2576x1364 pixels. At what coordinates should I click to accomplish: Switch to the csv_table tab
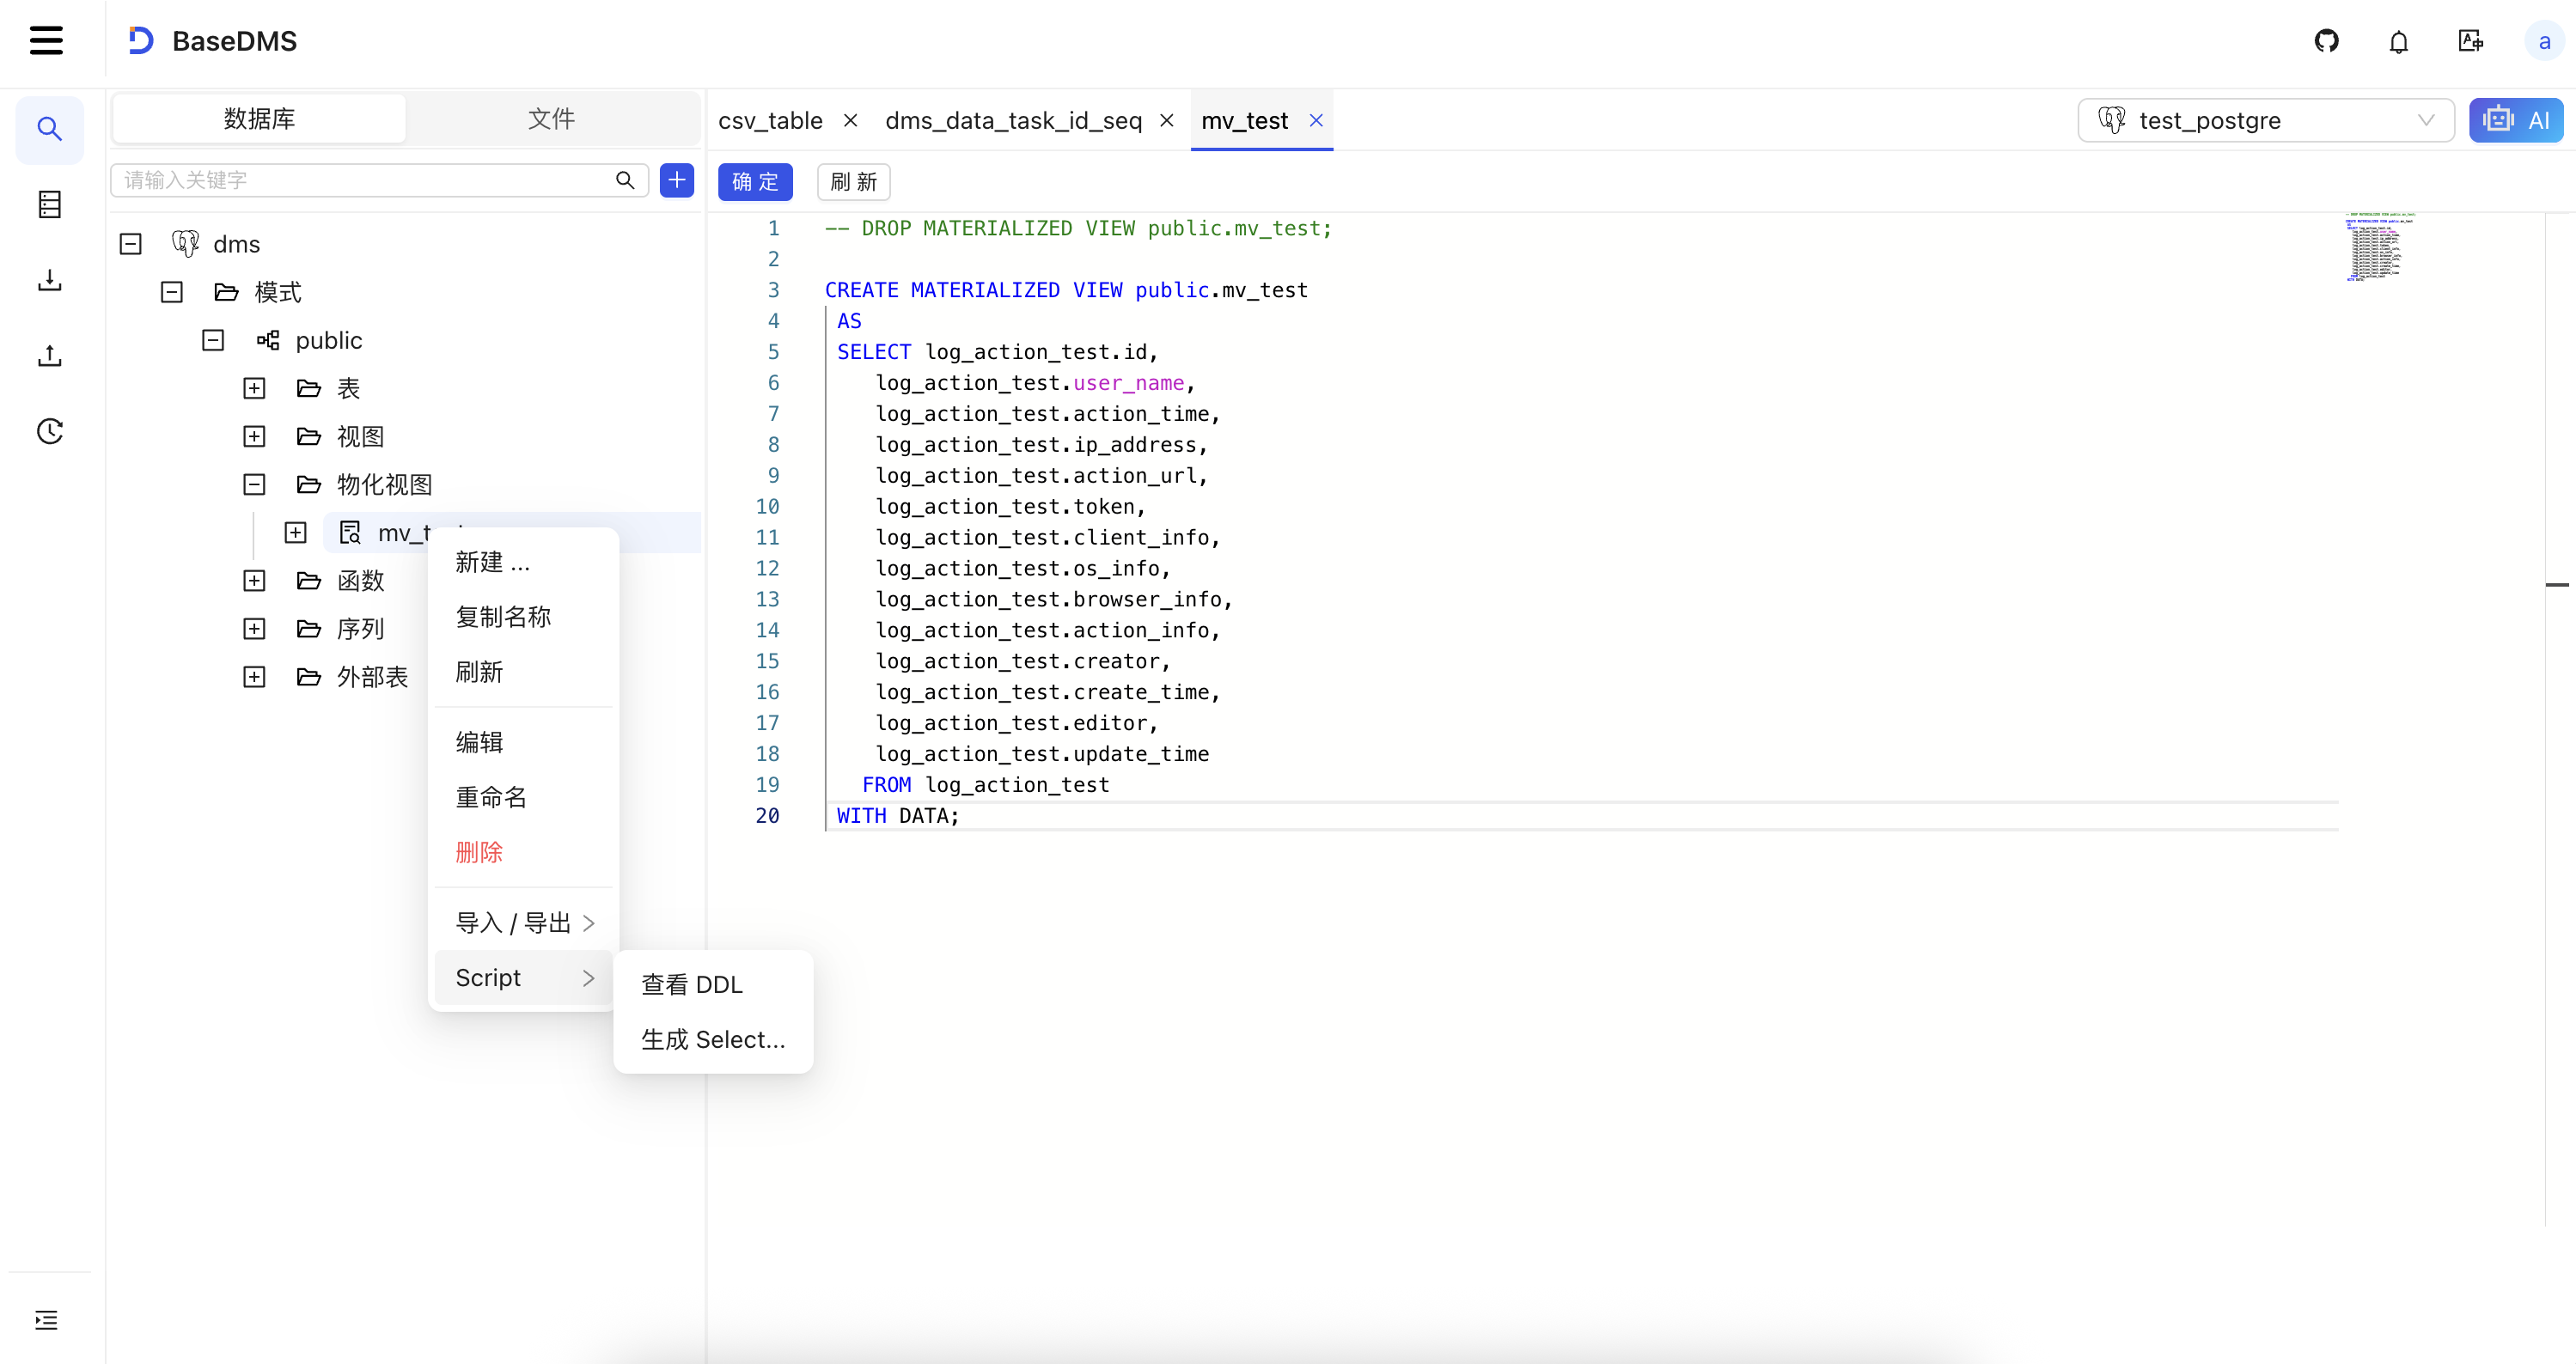click(x=770, y=120)
